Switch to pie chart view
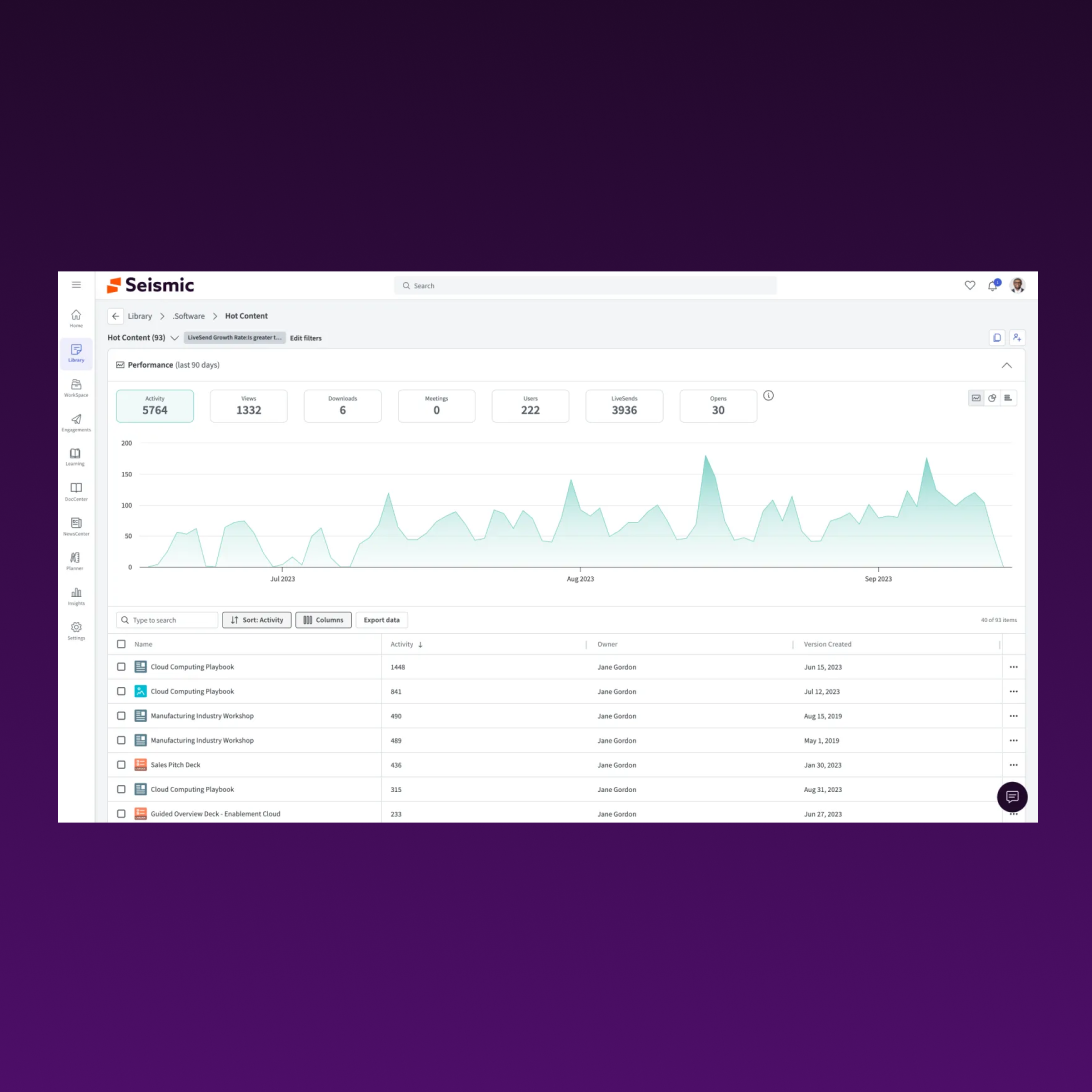 [x=992, y=398]
